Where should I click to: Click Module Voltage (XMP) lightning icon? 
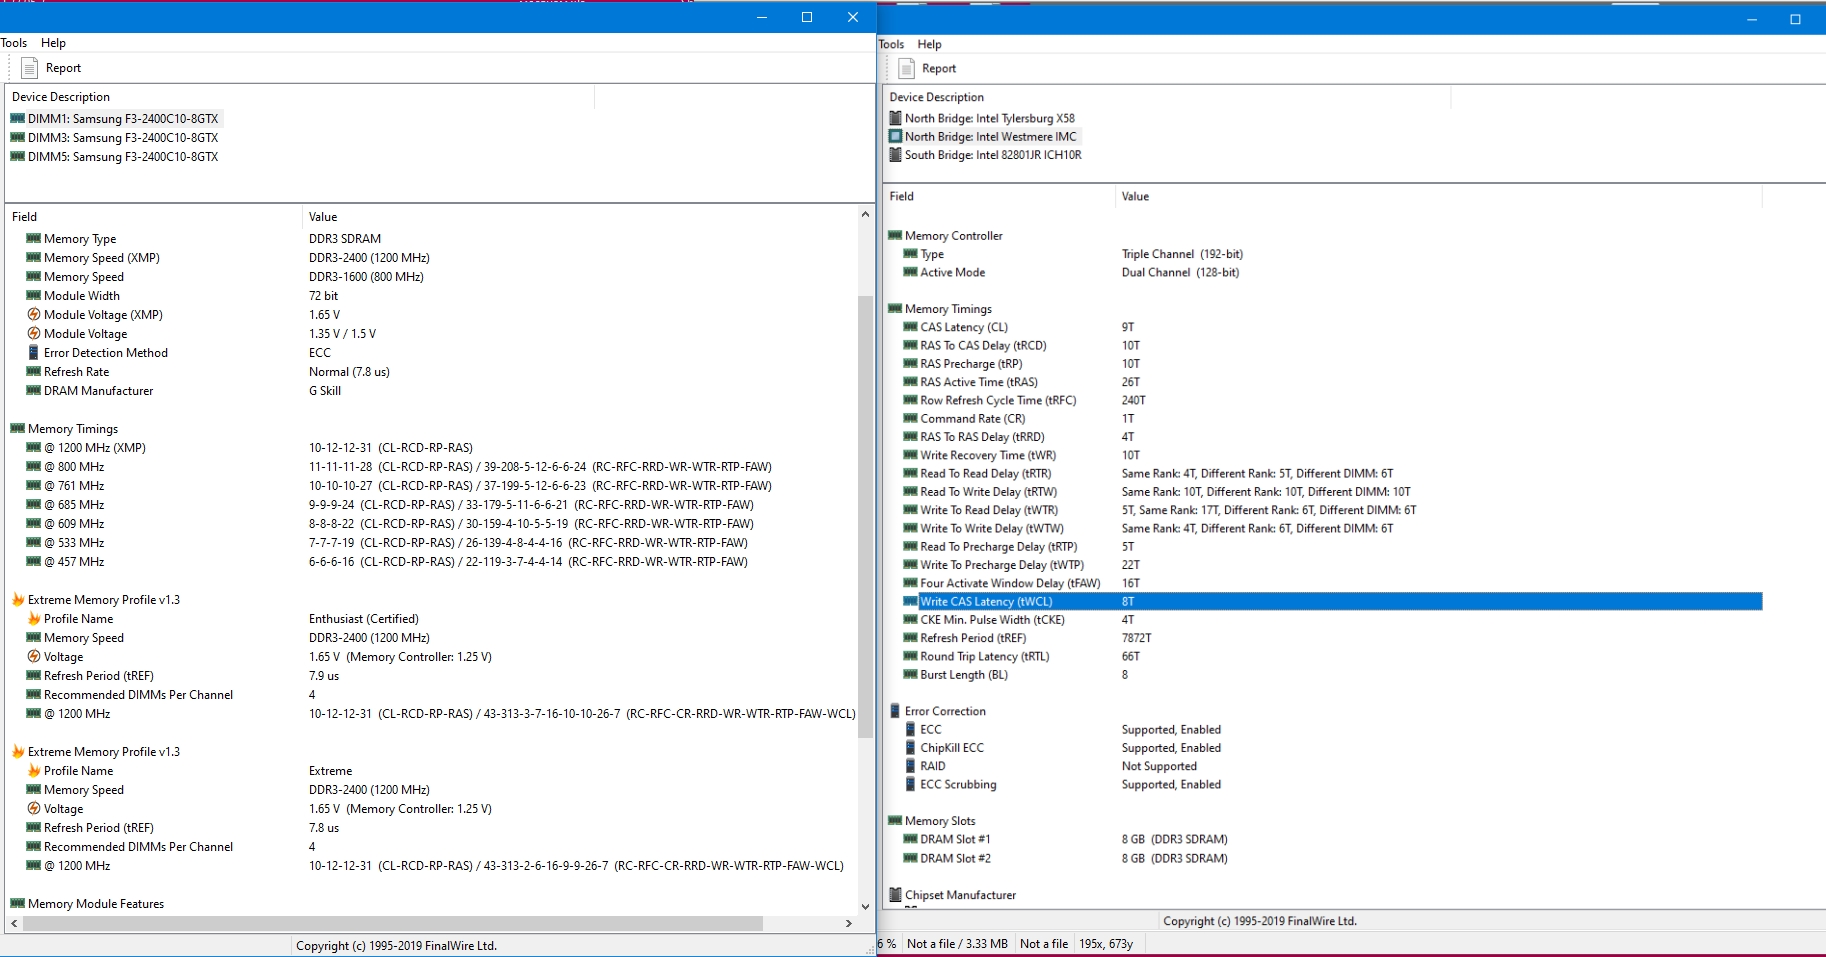33,314
